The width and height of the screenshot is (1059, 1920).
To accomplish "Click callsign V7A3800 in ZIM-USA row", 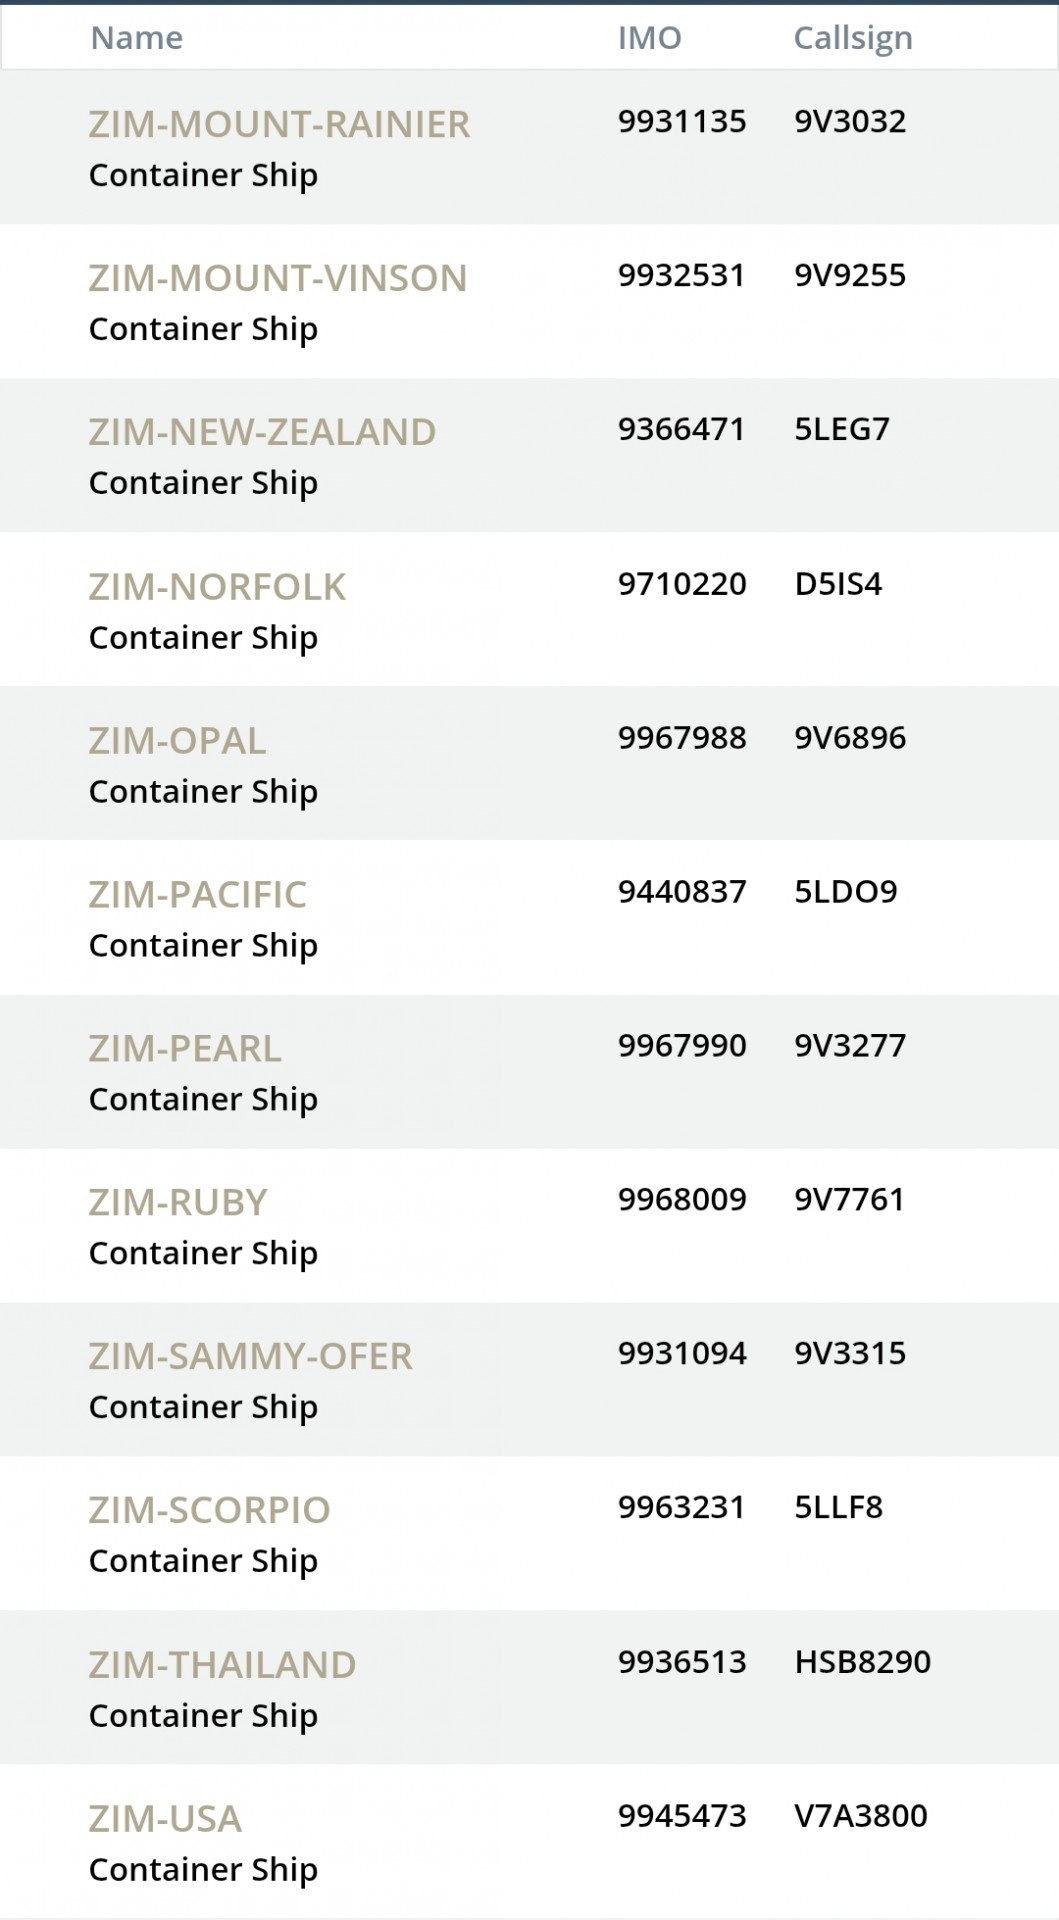I will [x=861, y=1816].
